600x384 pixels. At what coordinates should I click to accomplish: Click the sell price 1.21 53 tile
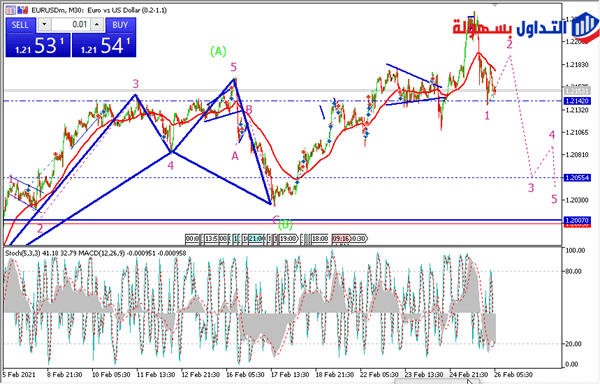[38, 45]
